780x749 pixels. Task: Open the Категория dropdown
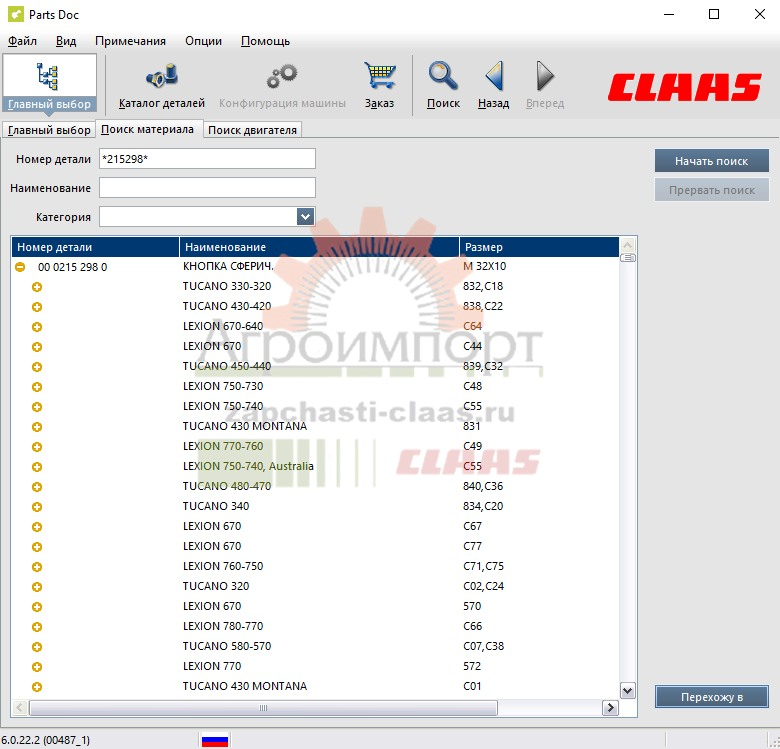[x=305, y=217]
